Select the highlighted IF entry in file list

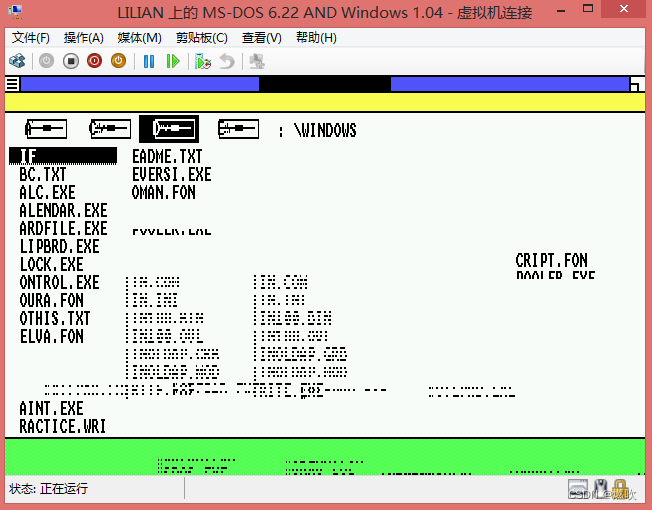63,156
